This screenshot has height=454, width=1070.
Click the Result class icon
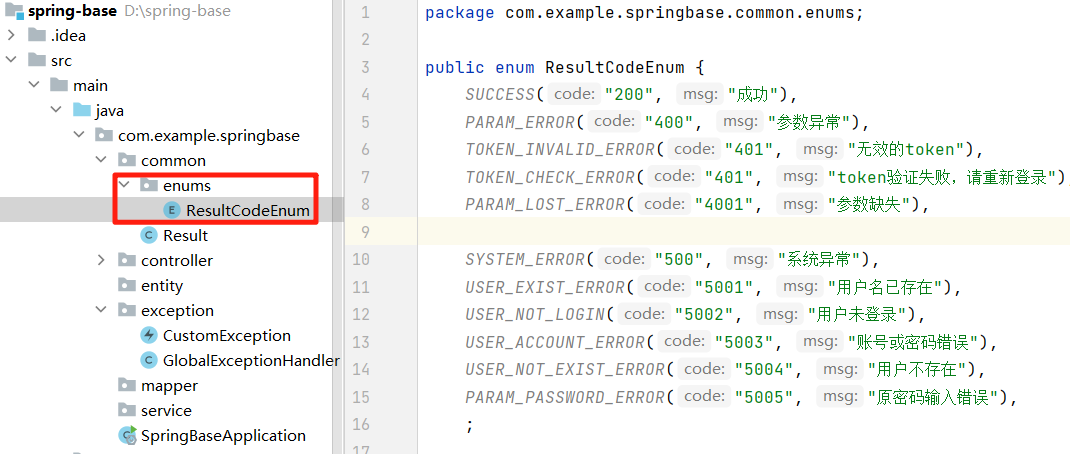[148, 236]
